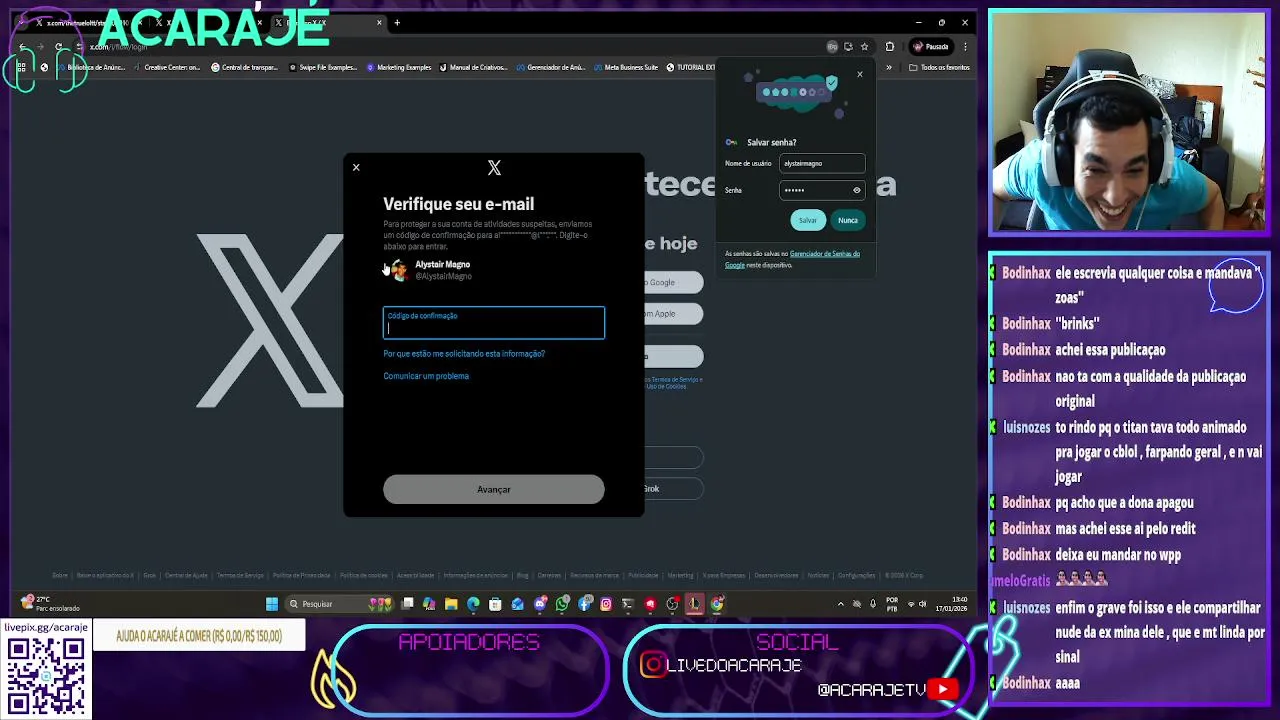This screenshot has width=1280, height=720.
Task: Dismiss the Salvar senha popup with X
Action: pos(859,74)
